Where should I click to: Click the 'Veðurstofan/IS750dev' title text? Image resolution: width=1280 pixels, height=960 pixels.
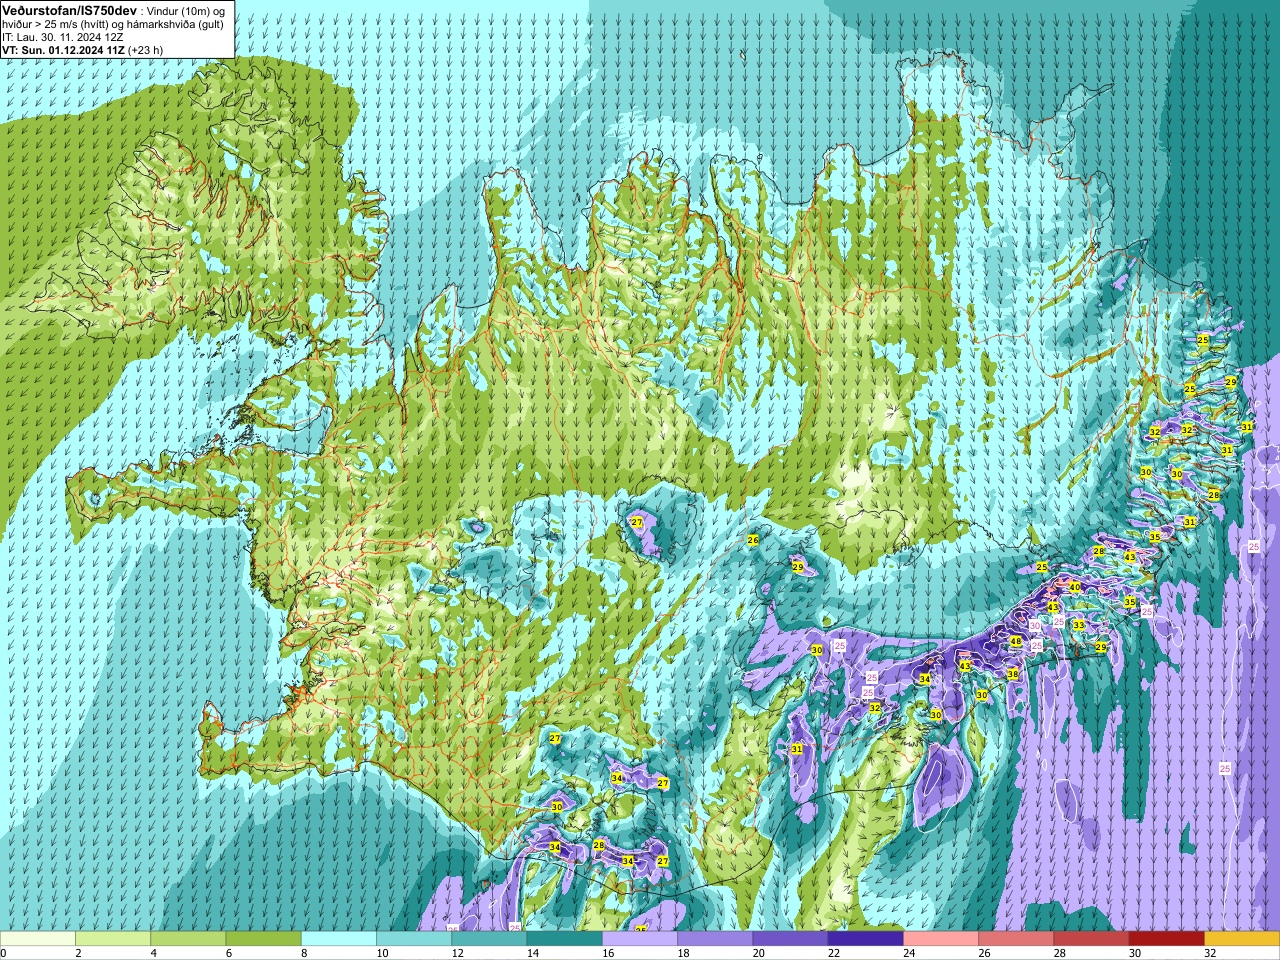(70, 9)
